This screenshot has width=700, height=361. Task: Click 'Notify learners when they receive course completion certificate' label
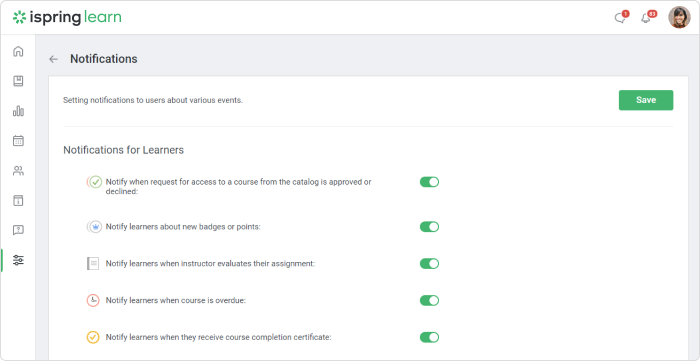[x=219, y=337]
